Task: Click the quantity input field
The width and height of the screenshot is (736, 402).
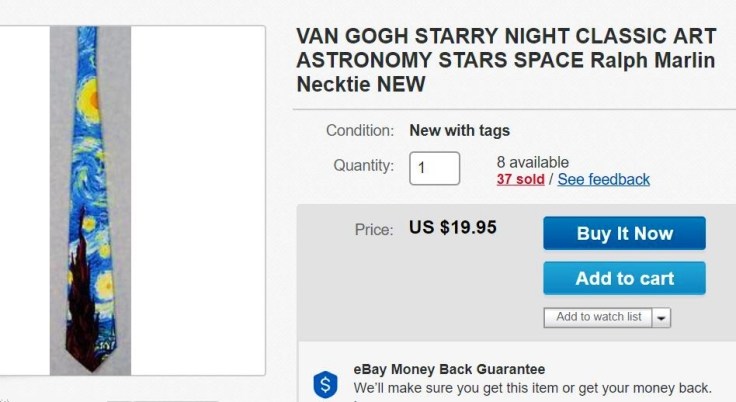Action: (x=435, y=168)
